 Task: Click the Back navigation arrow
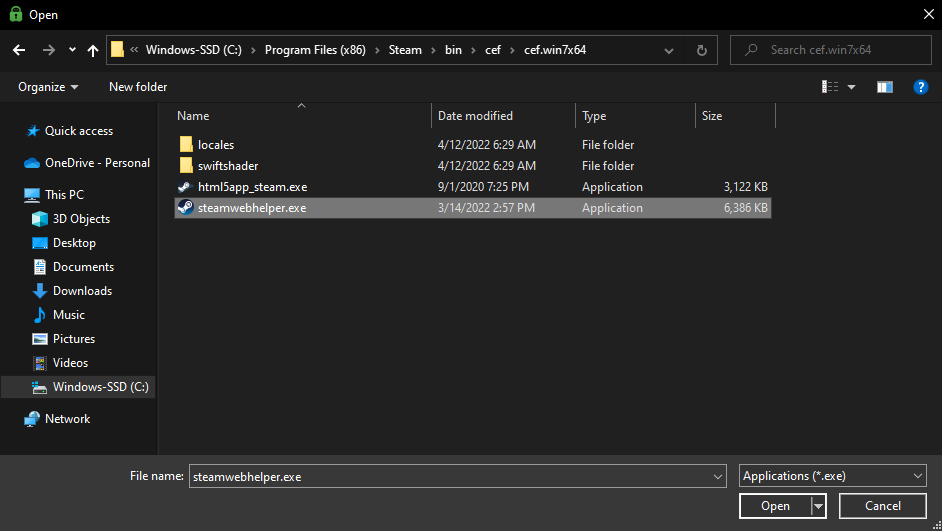tap(18, 50)
